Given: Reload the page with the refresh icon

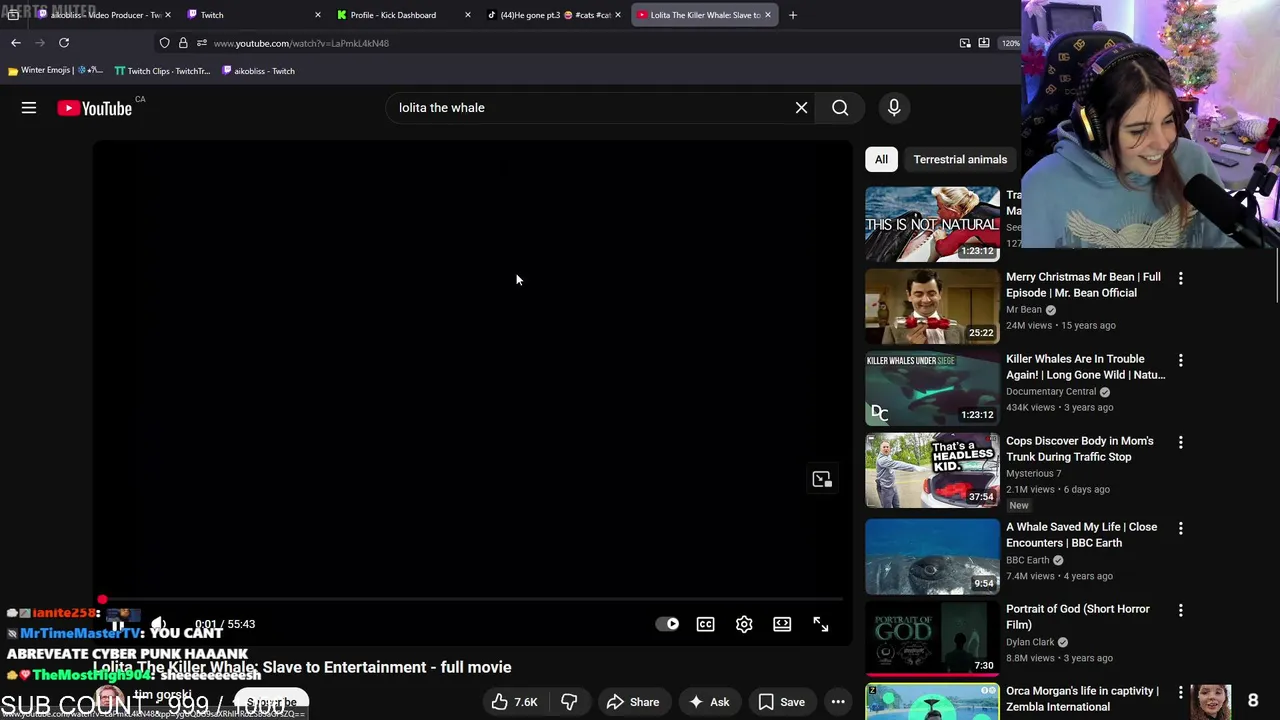Looking at the screenshot, I should click(x=64, y=43).
